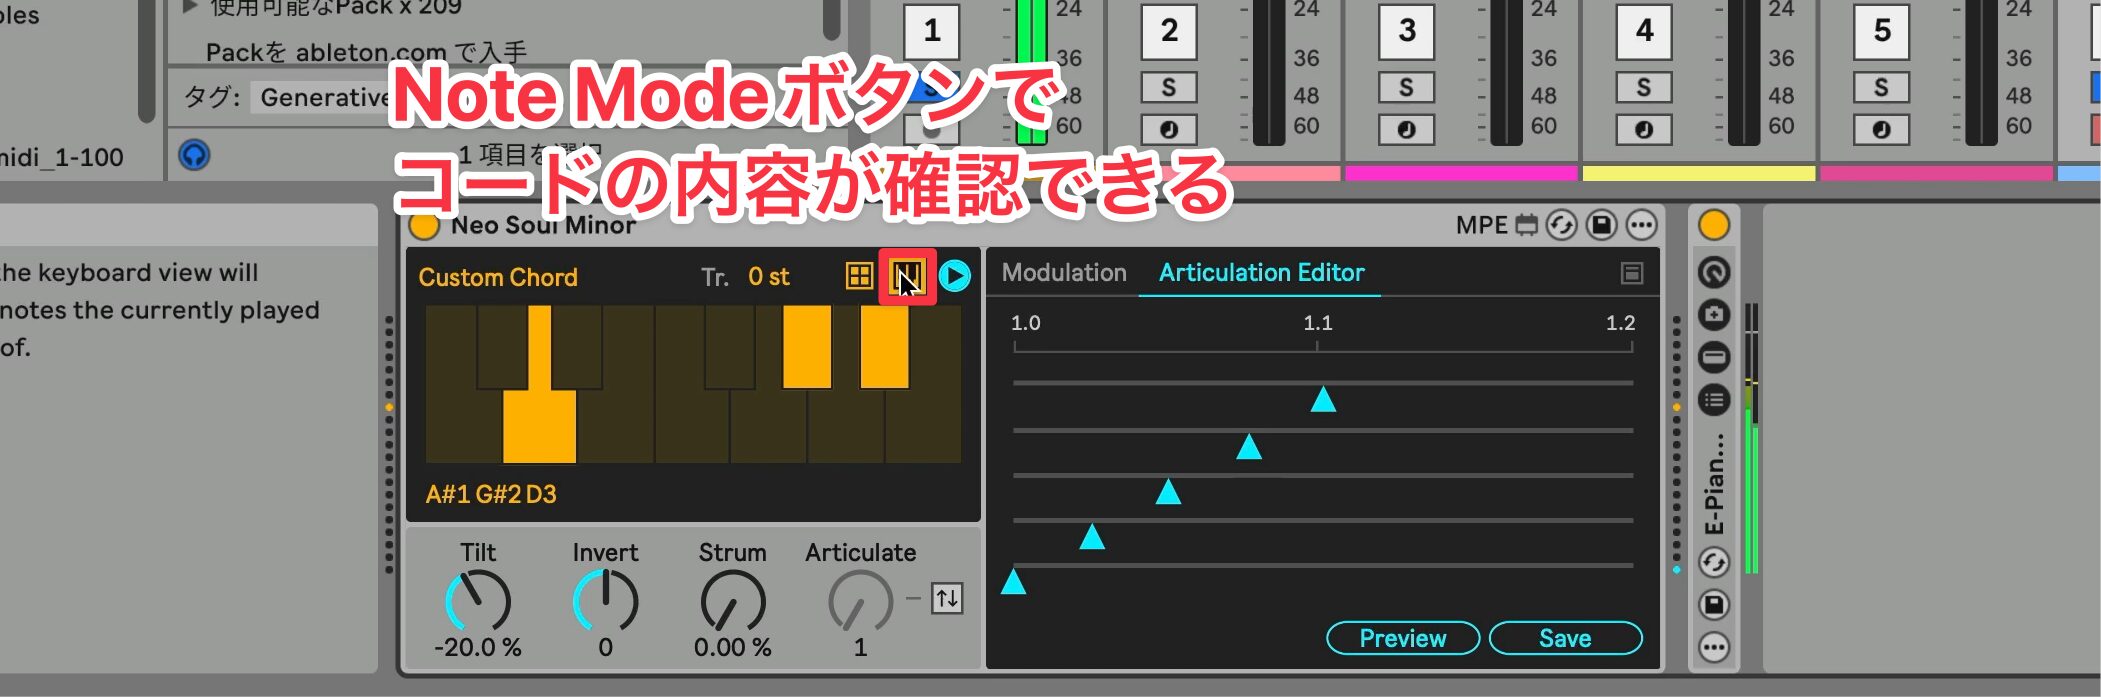Arm track 2 with the note button
This screenshot has width=2101, height=697.
point(1169,129)
